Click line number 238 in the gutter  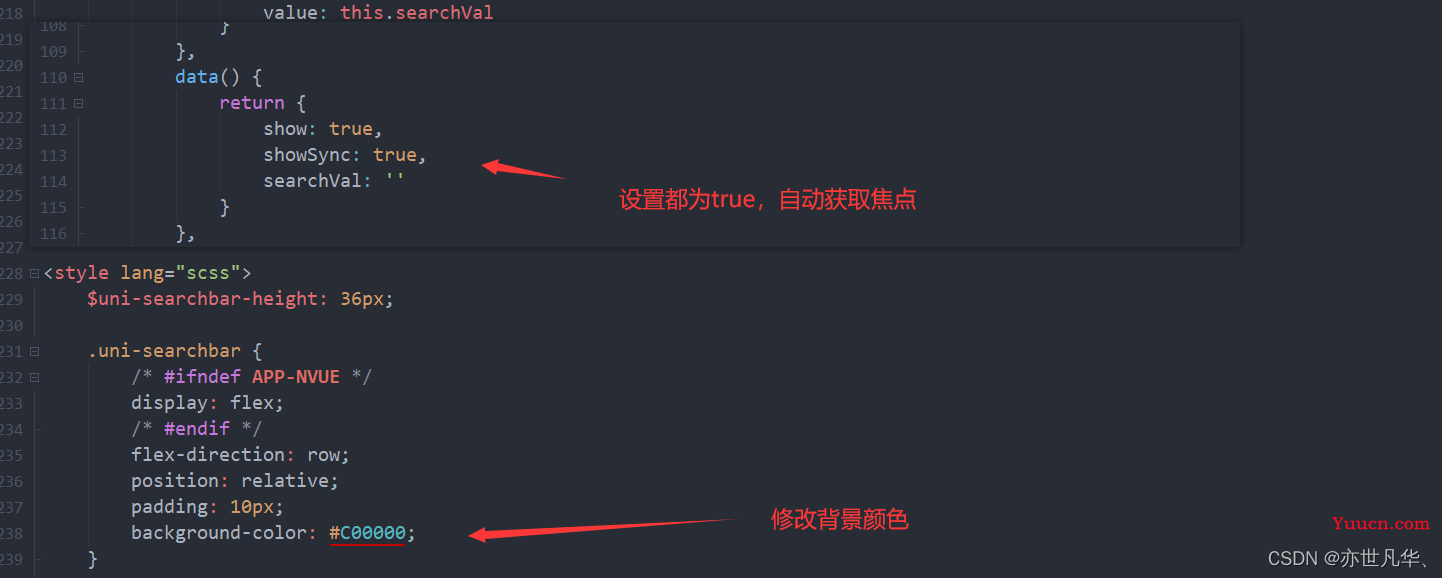coord(11,534)
